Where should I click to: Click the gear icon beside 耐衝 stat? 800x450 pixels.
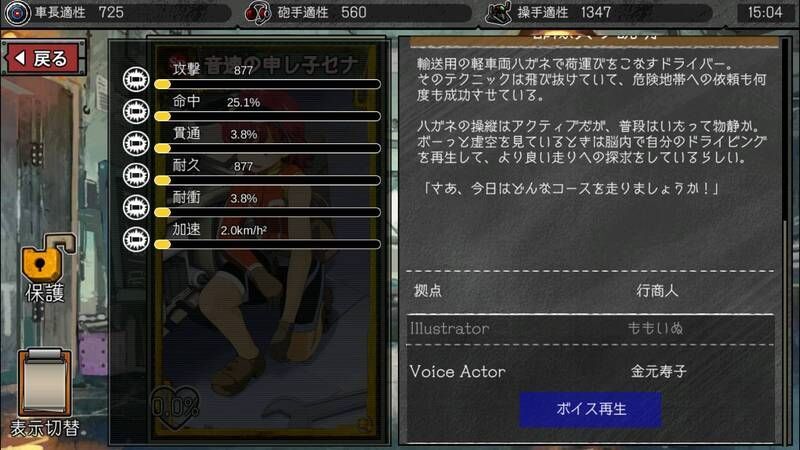[136, 207]
